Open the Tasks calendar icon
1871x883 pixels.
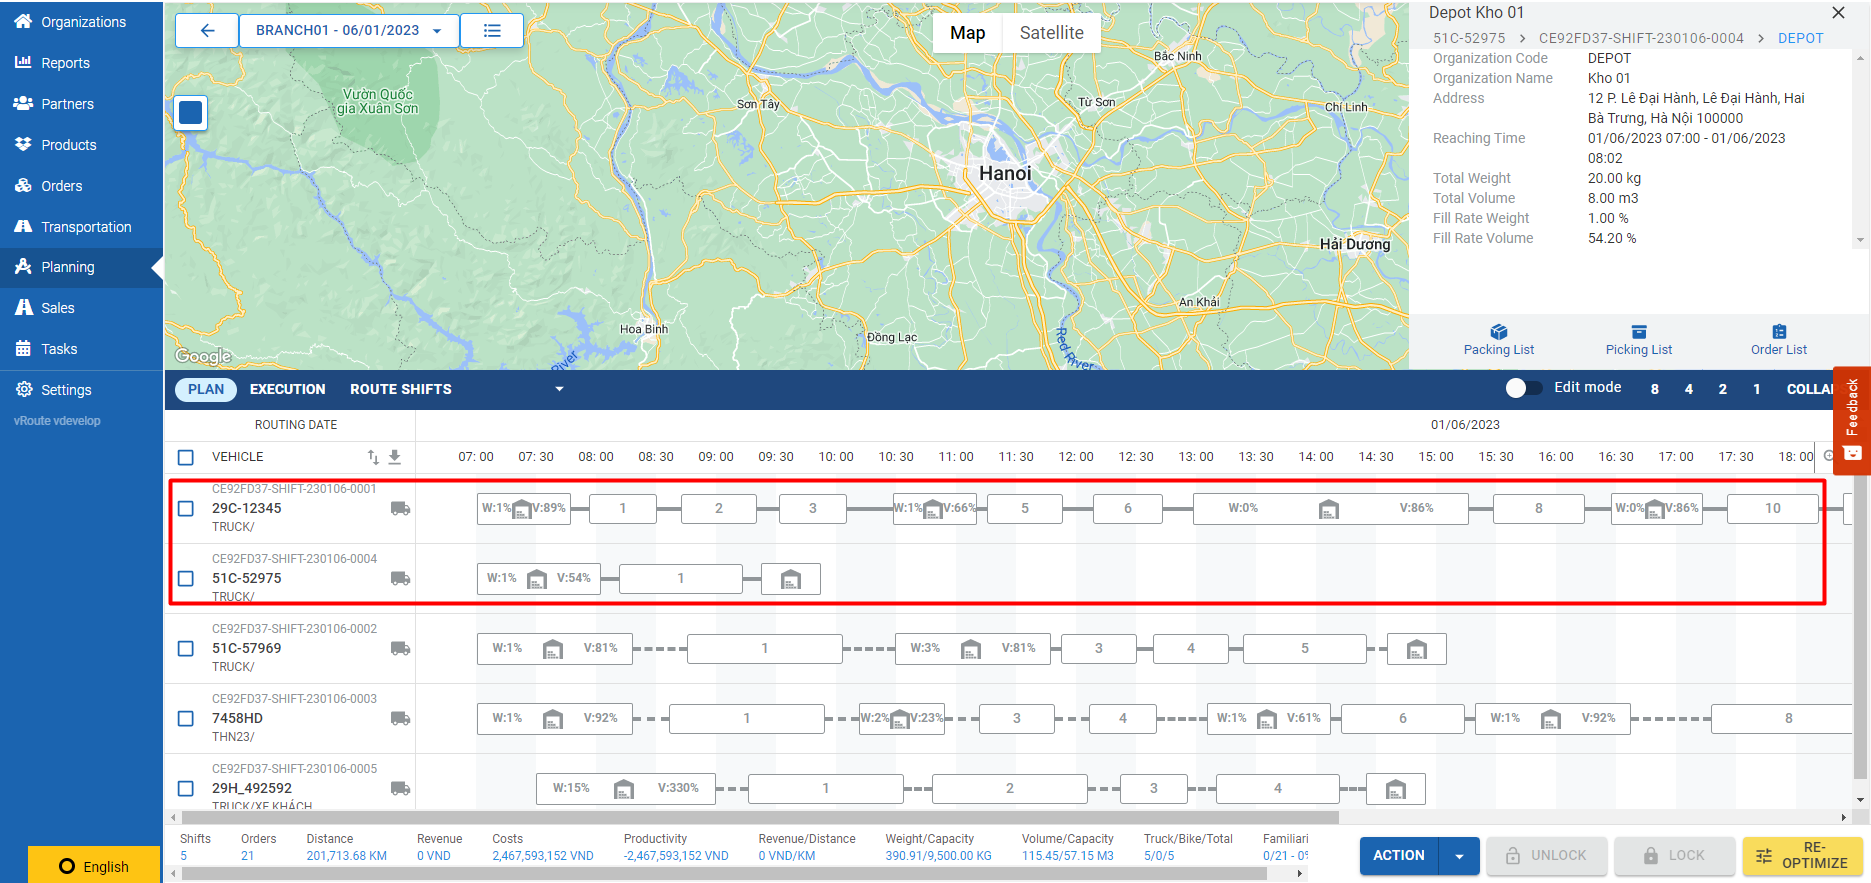(23, 349)
